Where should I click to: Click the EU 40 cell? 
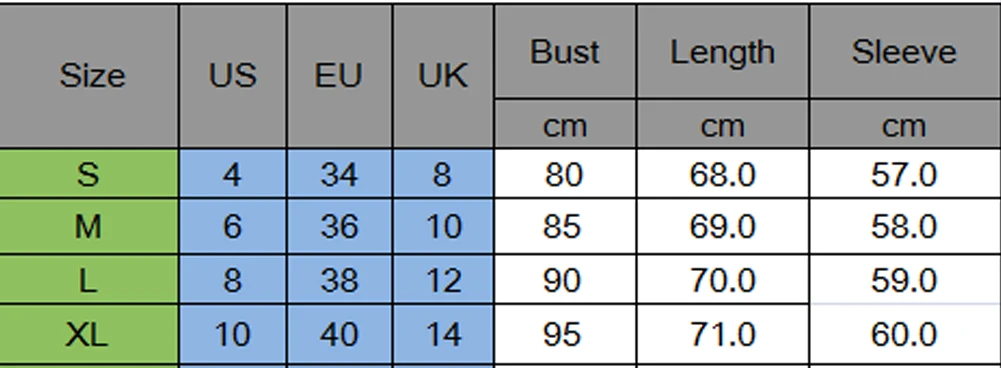coord(340,334)
